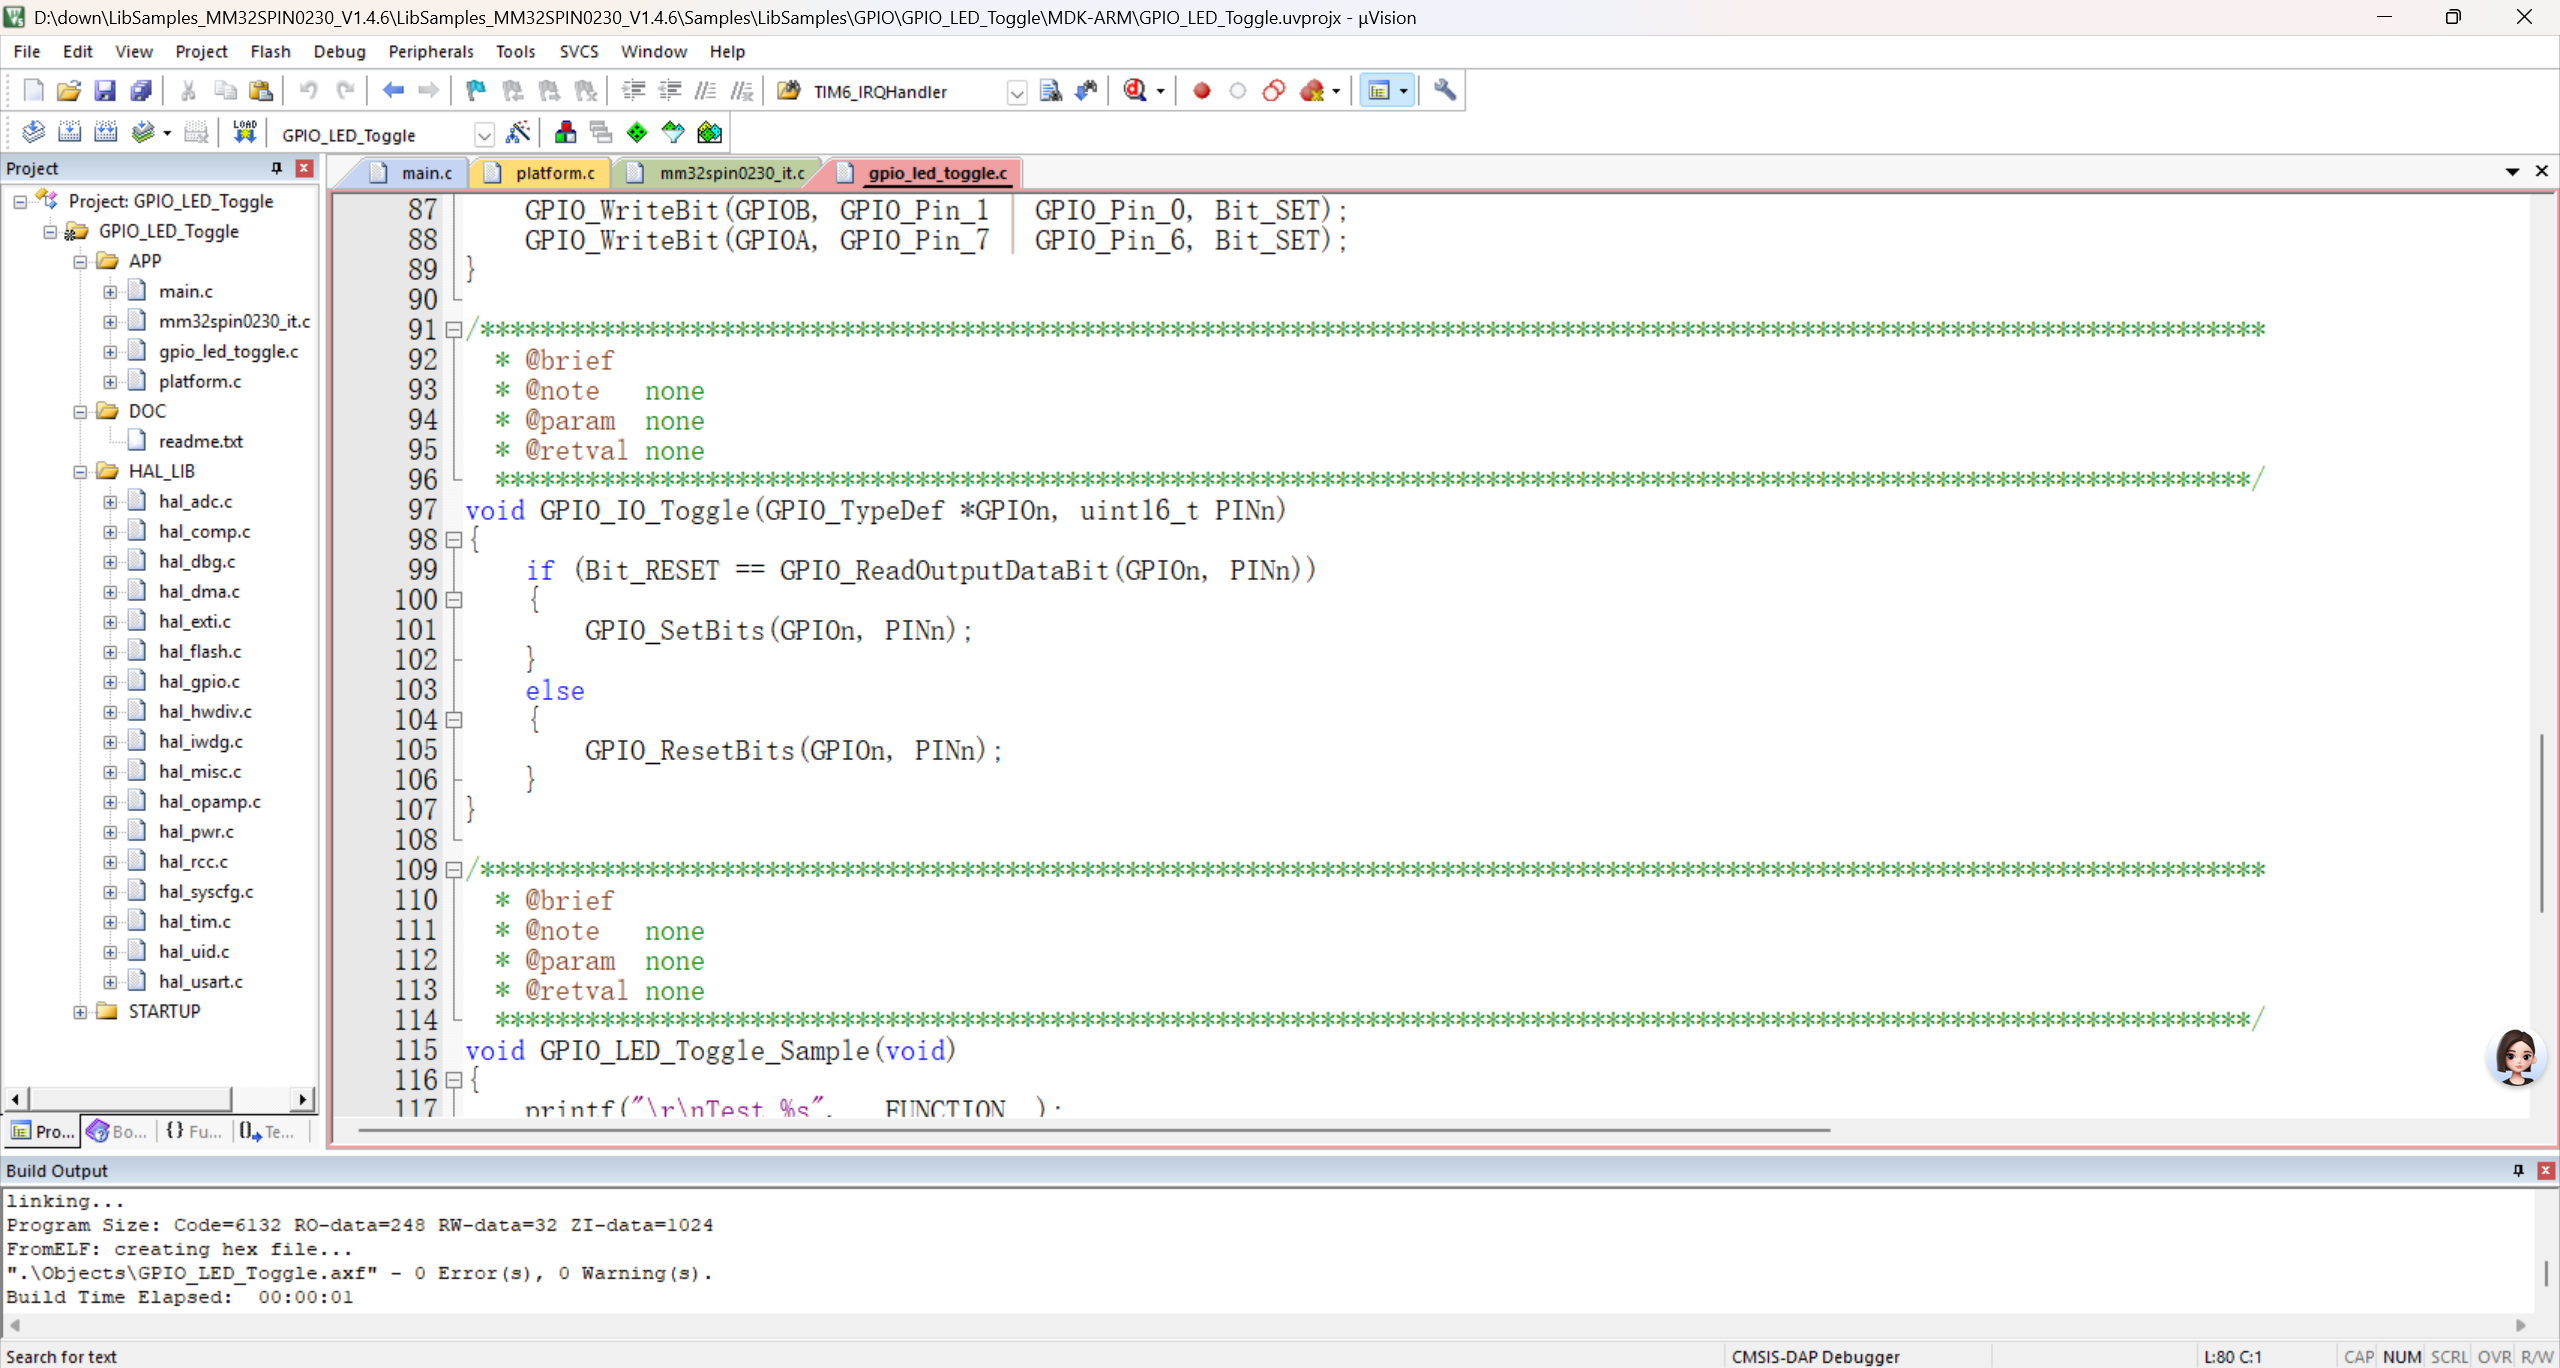Collapse the HAL_LIB group
The width and height of the screenshot is (2560, 1368).
point(80,472)
